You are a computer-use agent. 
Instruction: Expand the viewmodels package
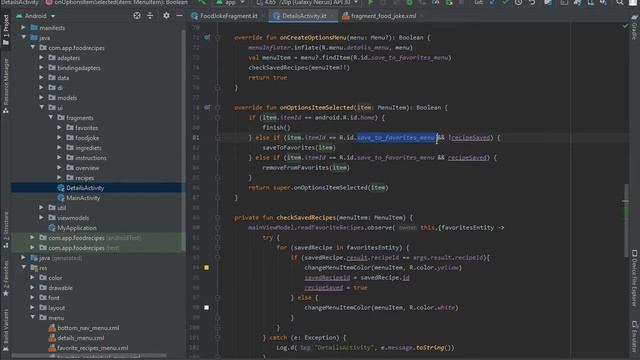click(41, 218)
